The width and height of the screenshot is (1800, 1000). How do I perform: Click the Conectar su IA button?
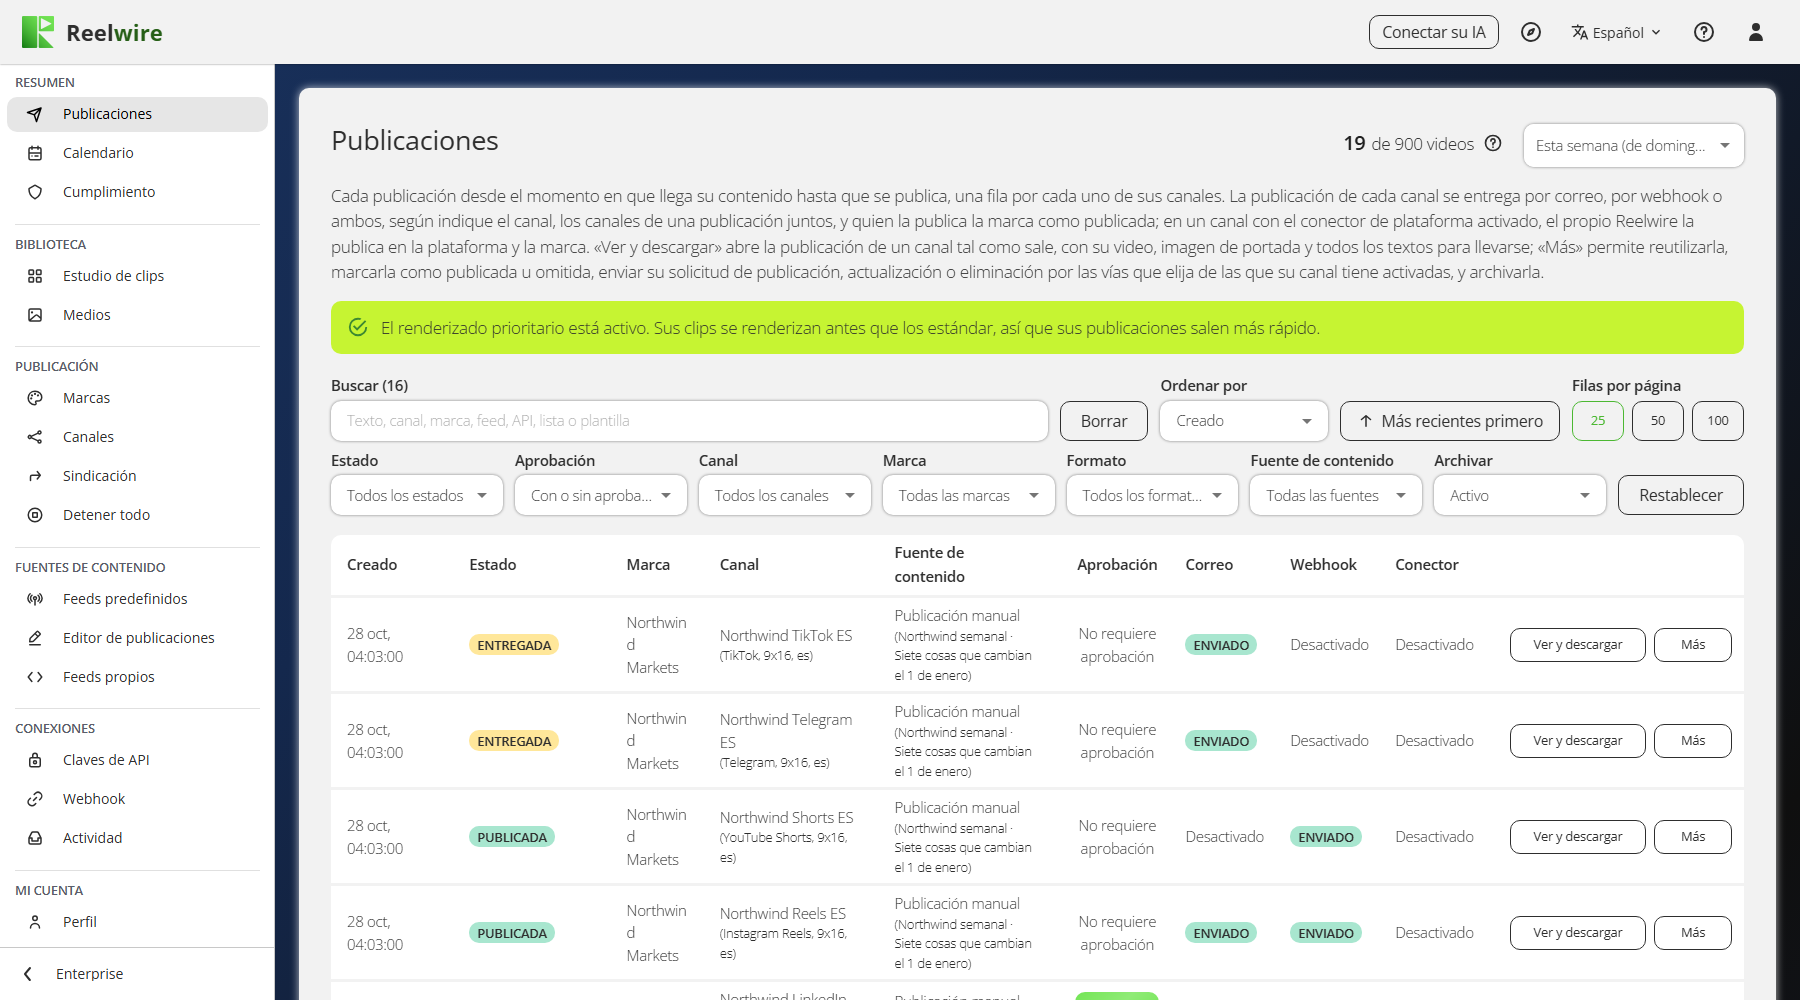[1434, 32]
